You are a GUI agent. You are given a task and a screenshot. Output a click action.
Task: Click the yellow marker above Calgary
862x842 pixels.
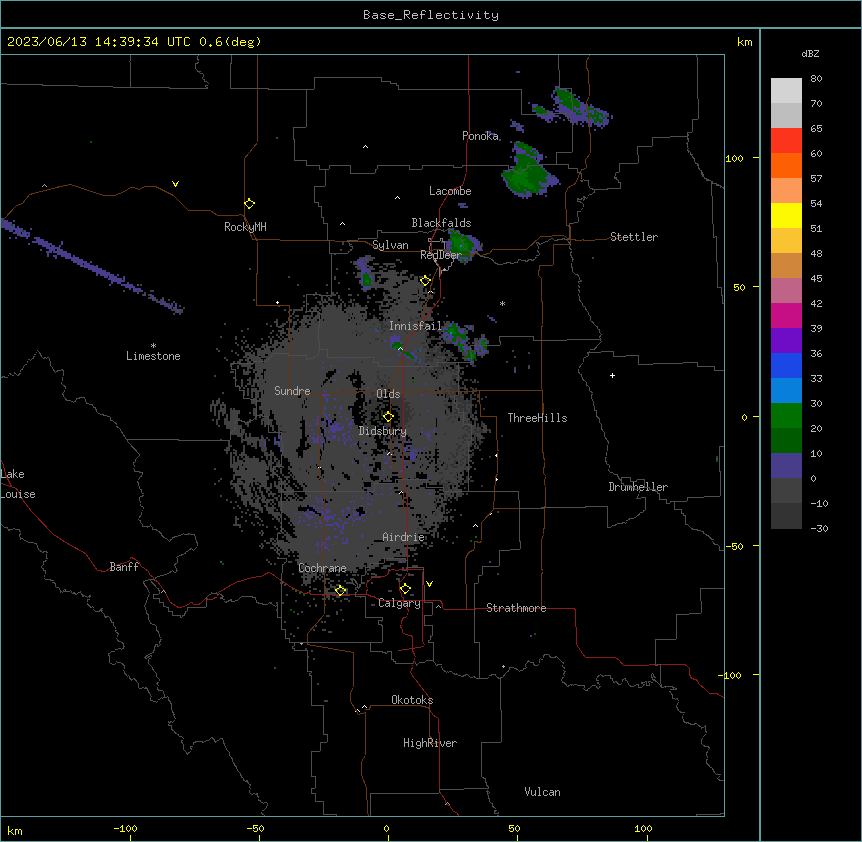click(x=405, y=589)
